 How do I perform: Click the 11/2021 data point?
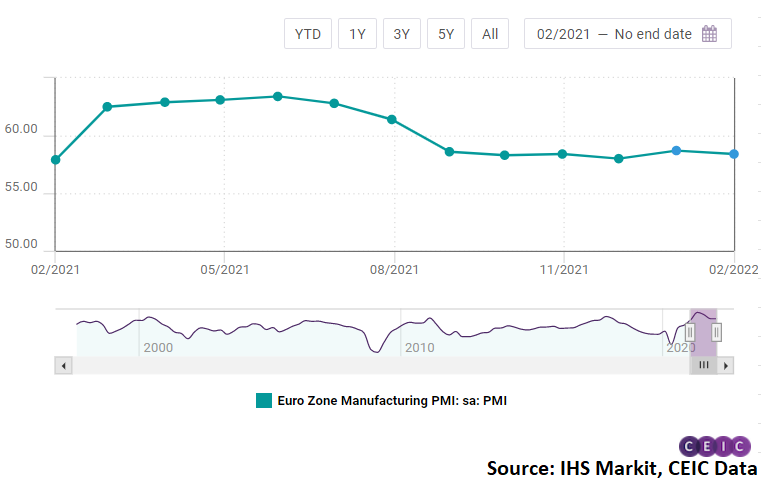coord(562,154)
